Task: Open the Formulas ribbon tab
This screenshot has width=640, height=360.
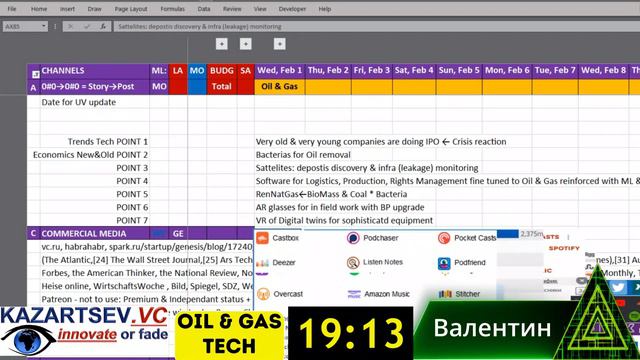Action: click(x=172, y=9)
